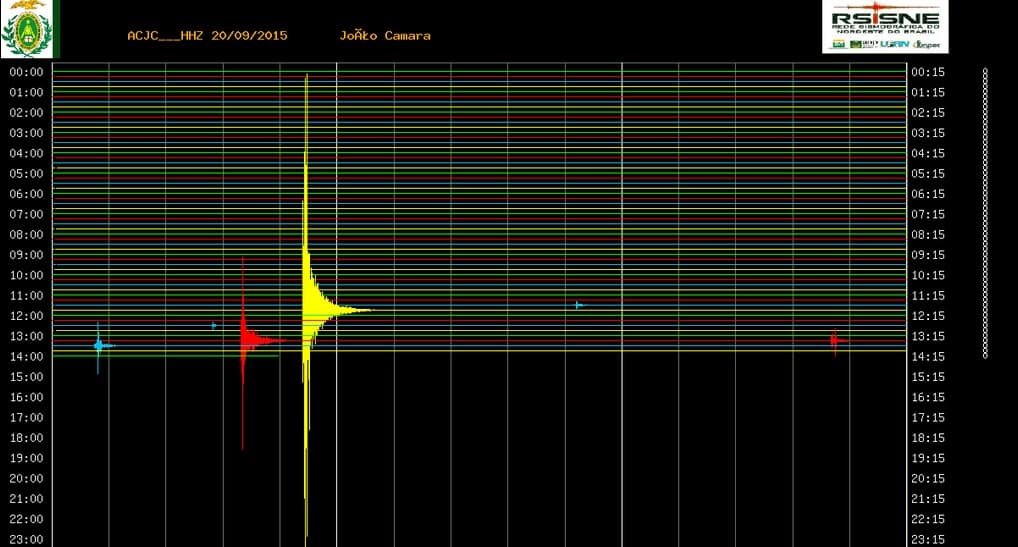Click the 04:00 time label
Screen dimensions: 1018x547
point(27,153)
